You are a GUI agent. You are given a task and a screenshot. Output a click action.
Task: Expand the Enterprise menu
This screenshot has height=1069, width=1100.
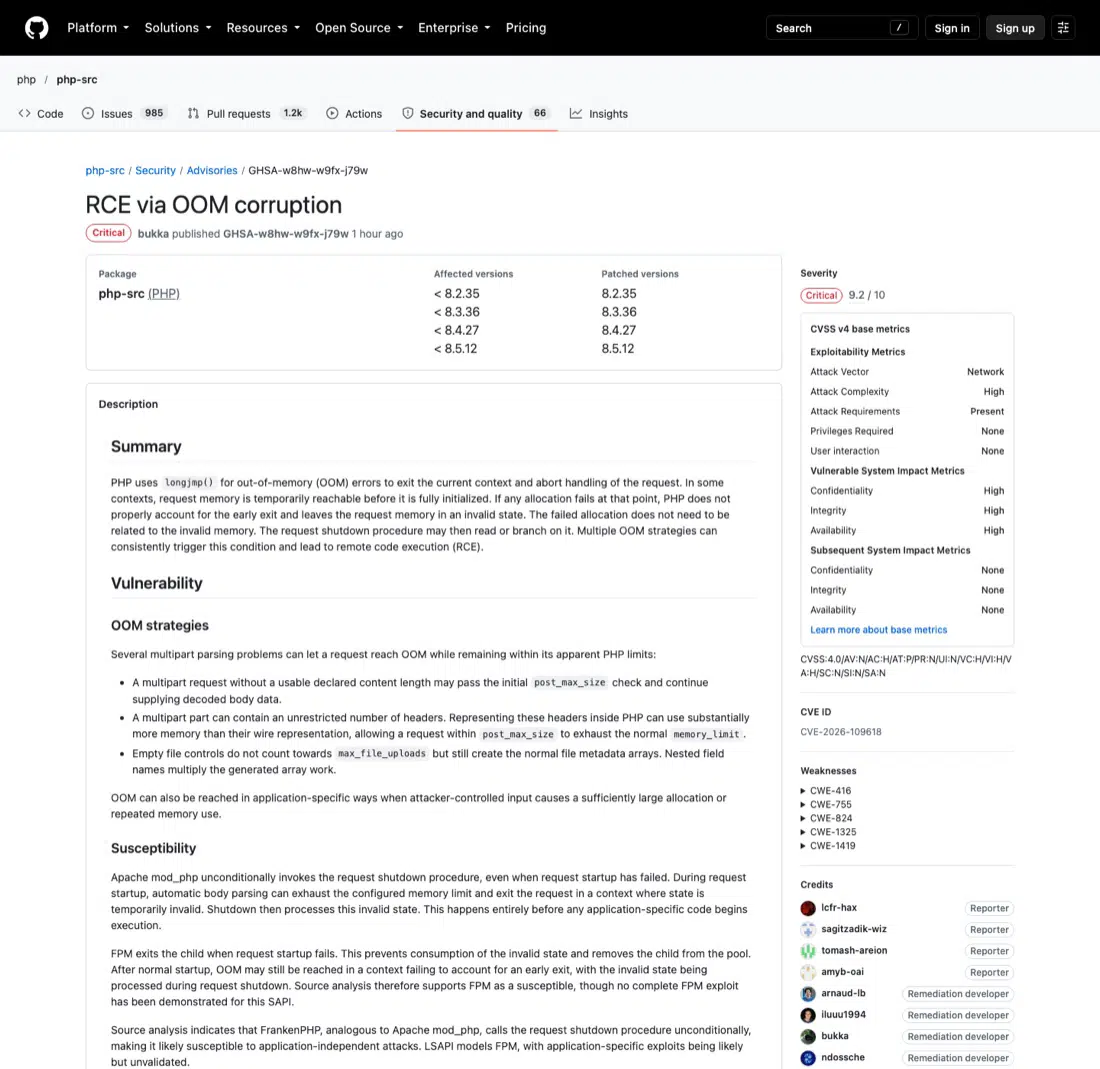click(x=454, y=28)
